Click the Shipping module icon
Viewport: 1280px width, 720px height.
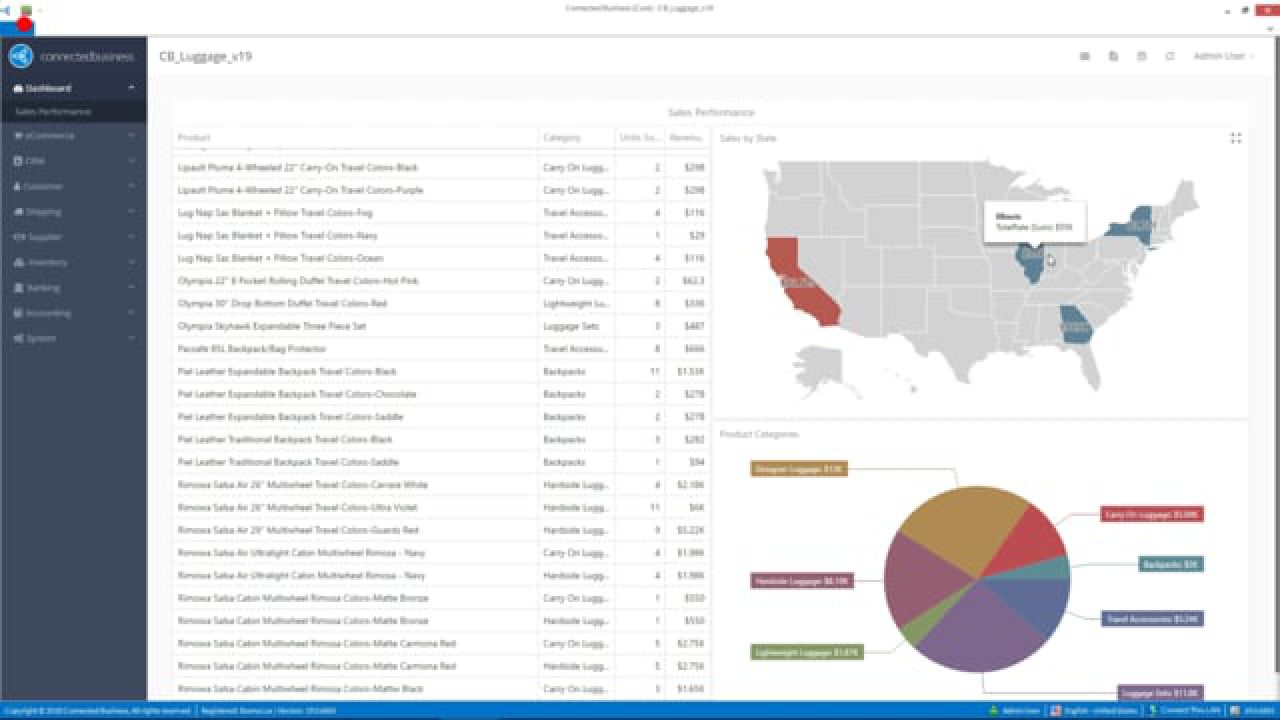[x=21, y=211]
